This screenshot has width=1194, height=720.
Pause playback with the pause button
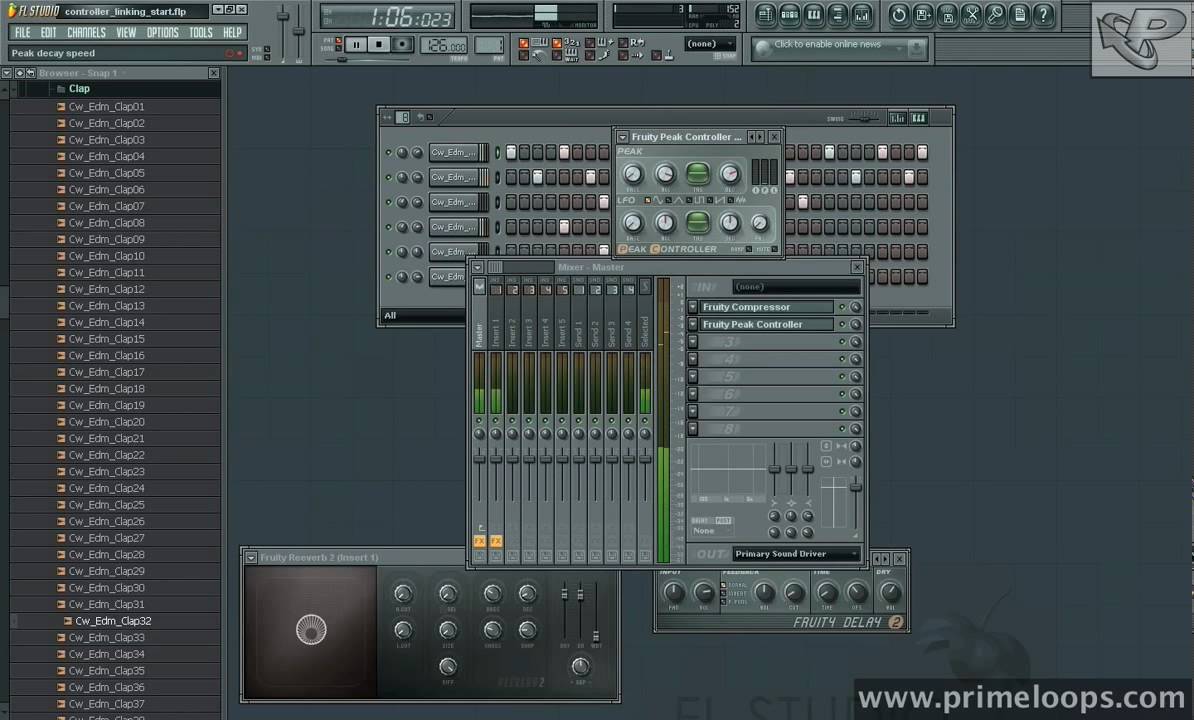coord(356,45)
